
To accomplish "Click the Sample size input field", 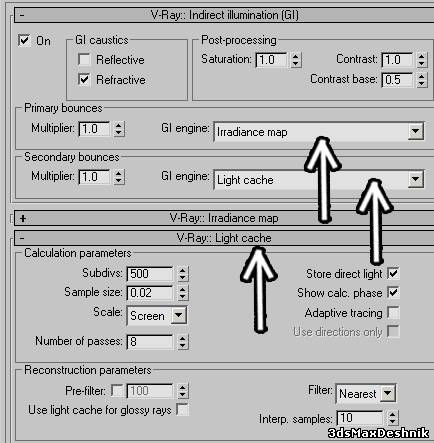I will pyautogui.click(x=150, y=293).
